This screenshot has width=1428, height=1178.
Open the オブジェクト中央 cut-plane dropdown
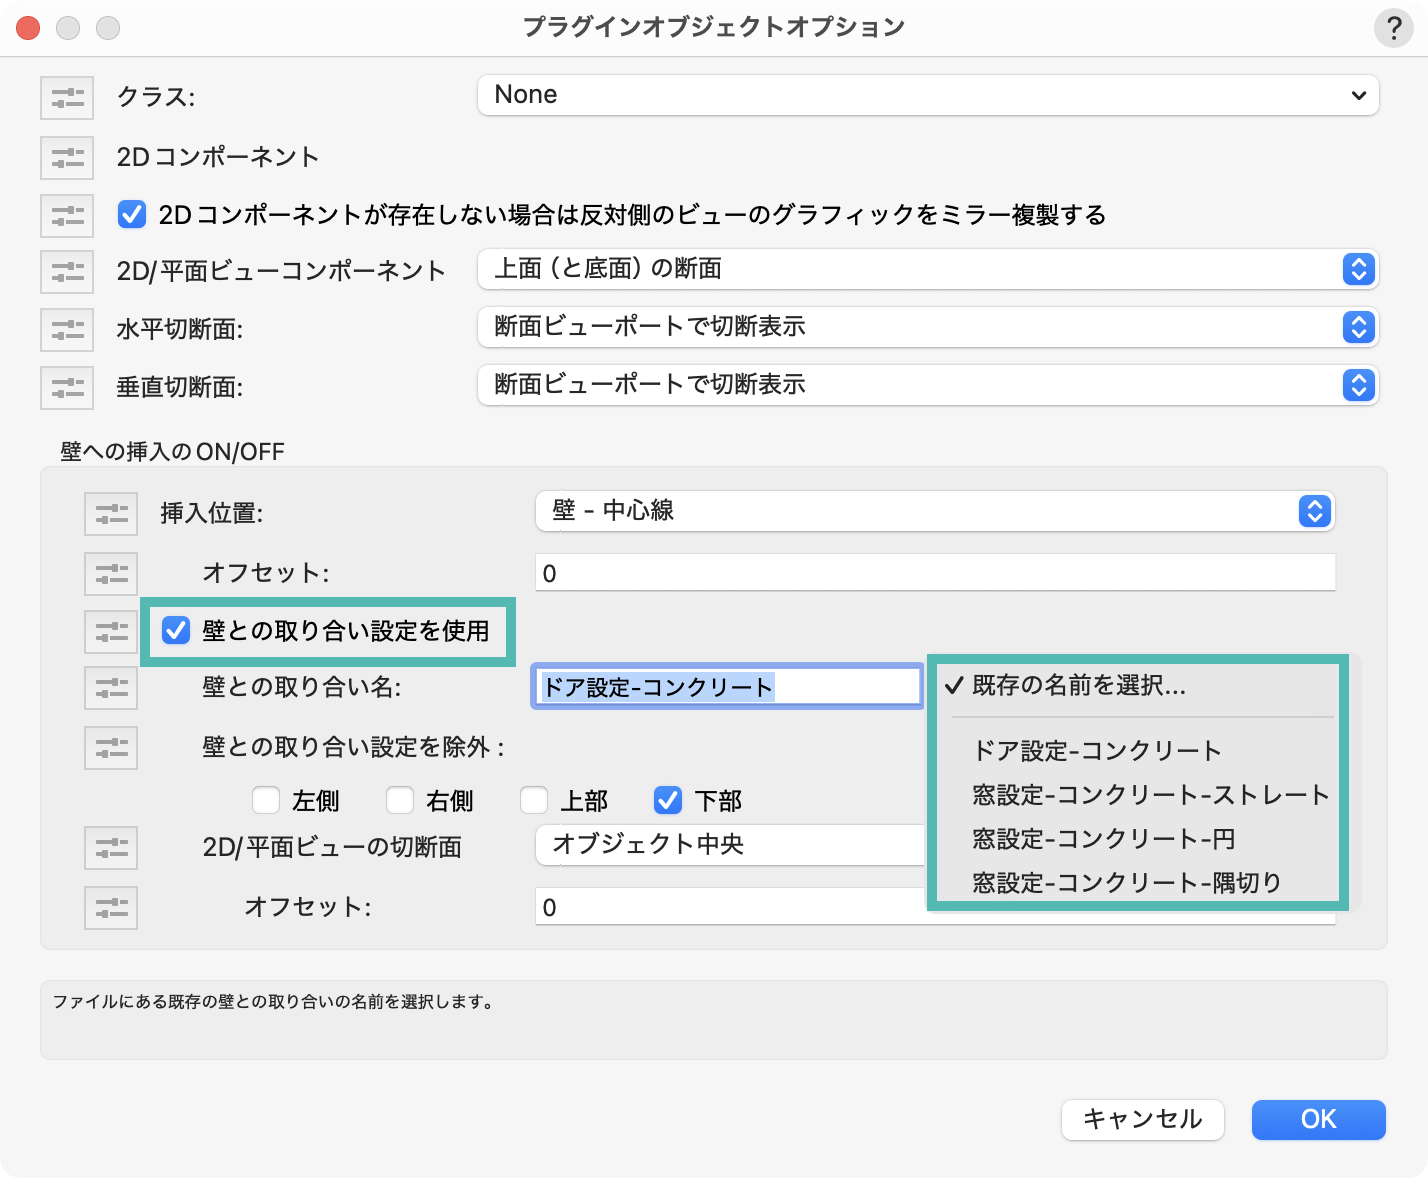click(731, 845)
